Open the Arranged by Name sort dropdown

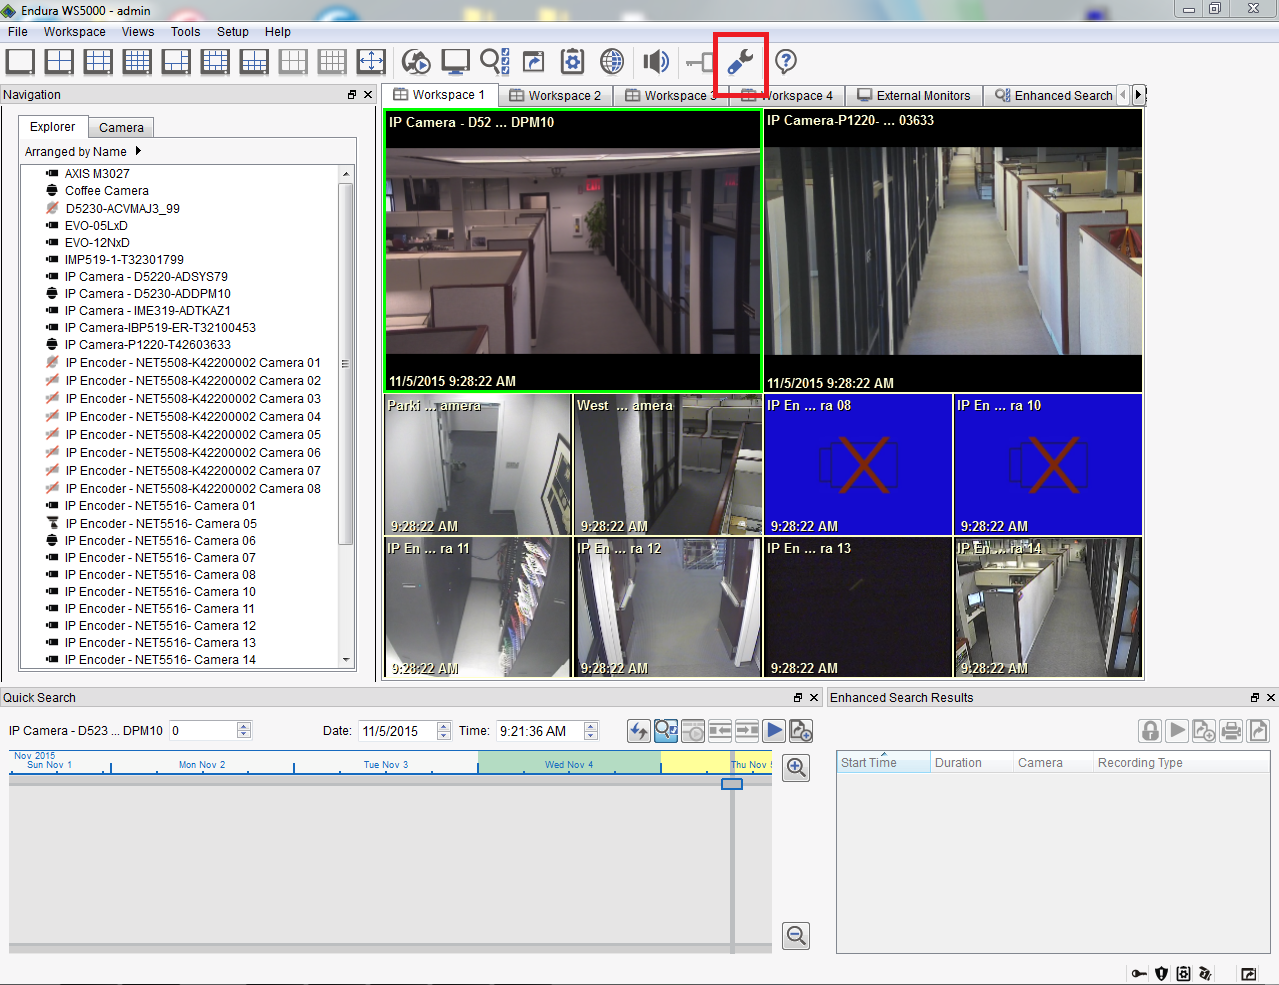[84, 151]
